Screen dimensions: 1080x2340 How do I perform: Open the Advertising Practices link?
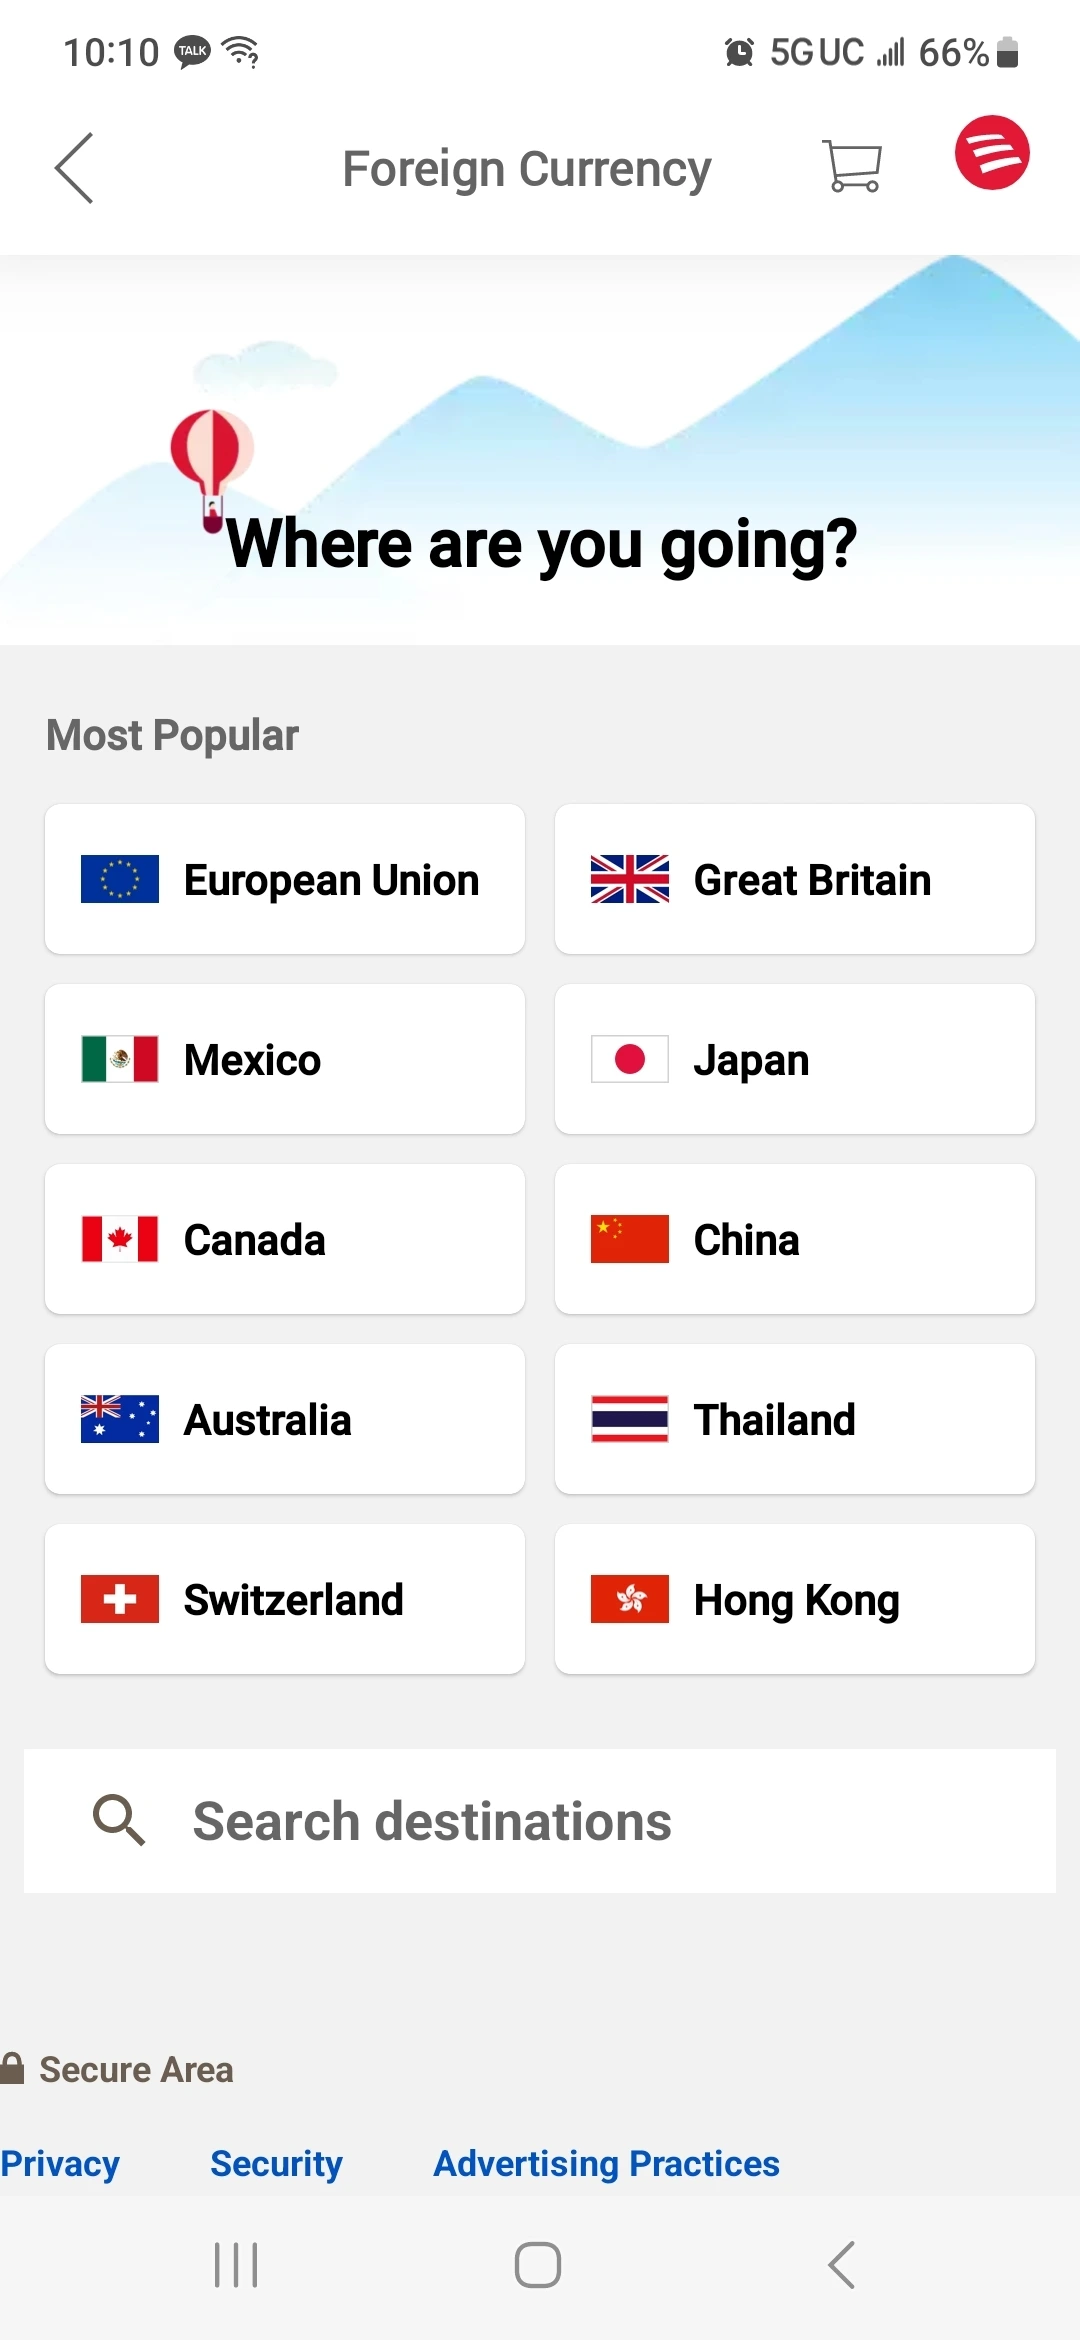pos(606,2163)
